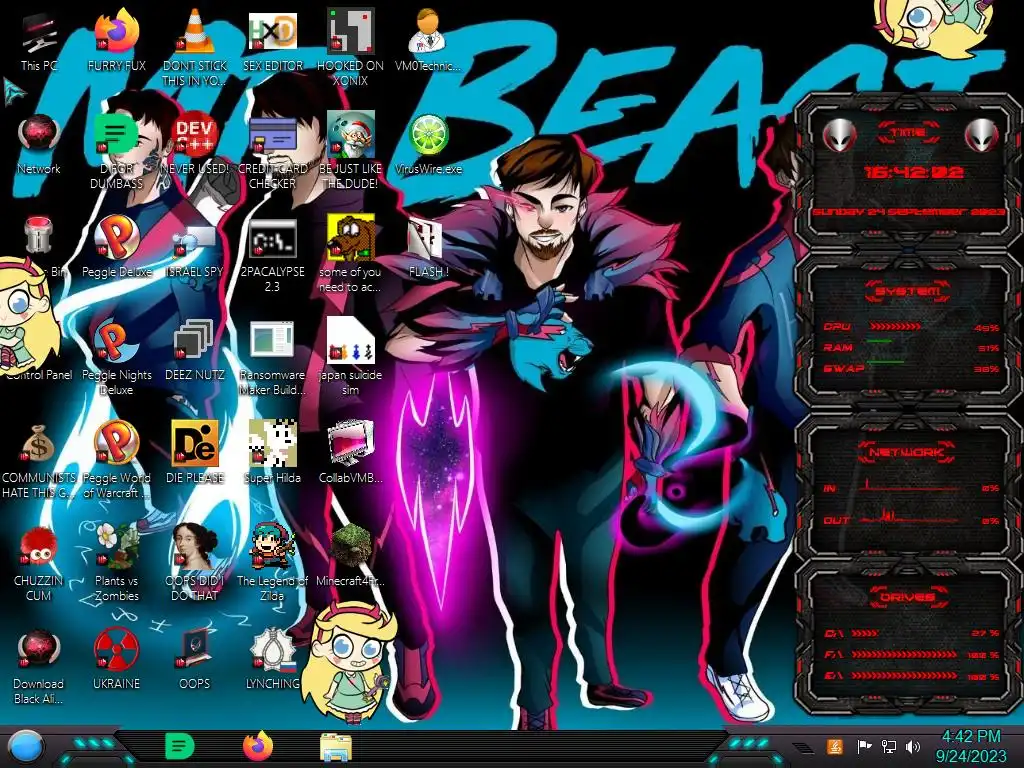Open the Plants vs Zombies shortcut
1024x768 pixels.
pyautogui.click(x=116, y=563)
